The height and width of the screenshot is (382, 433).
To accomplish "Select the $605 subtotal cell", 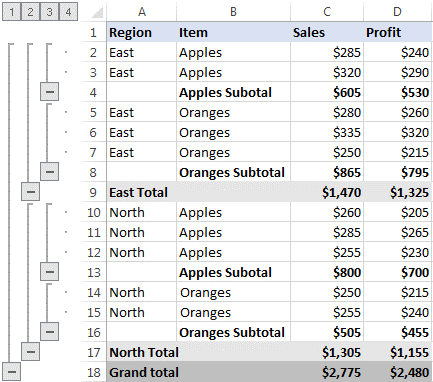I will tap(327, 92).
